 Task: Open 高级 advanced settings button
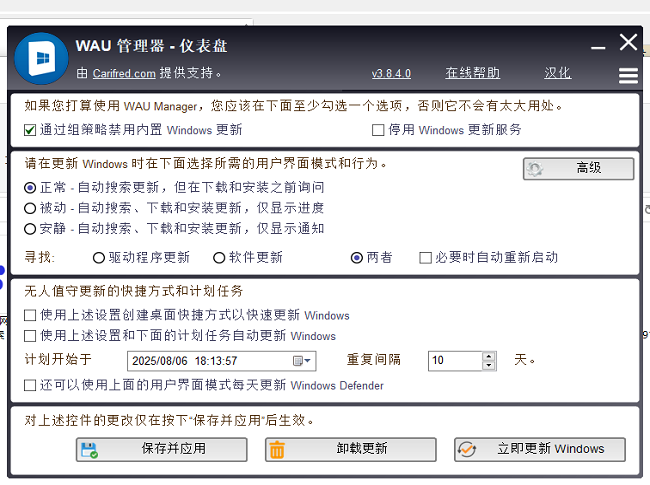[578, 169]
